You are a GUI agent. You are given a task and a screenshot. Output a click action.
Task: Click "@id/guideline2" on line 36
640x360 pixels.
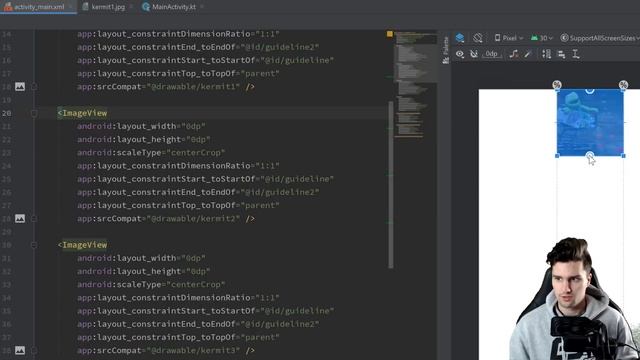point(280,324)
